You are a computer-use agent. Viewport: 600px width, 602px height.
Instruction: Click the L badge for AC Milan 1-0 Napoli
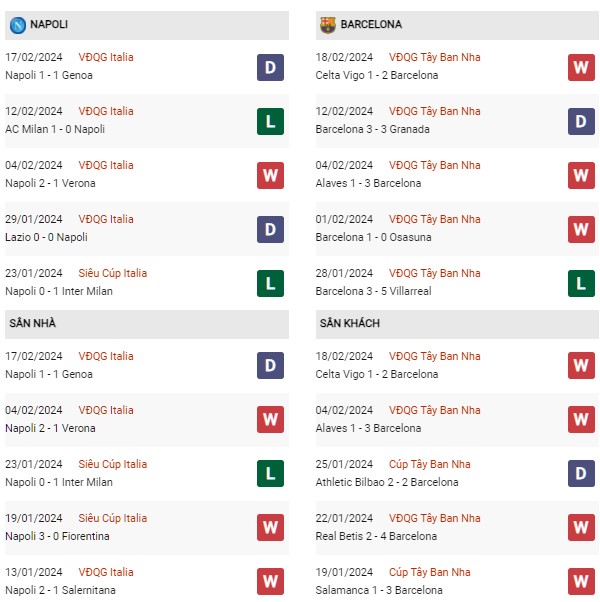pyautogui.click(x=270, y=122)
